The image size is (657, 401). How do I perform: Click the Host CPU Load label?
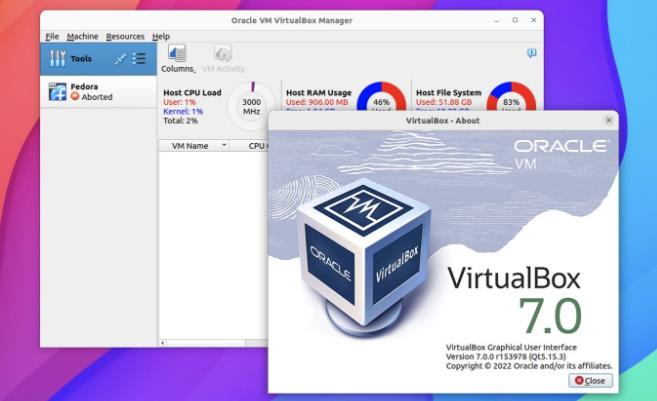(x=192, y=93)
